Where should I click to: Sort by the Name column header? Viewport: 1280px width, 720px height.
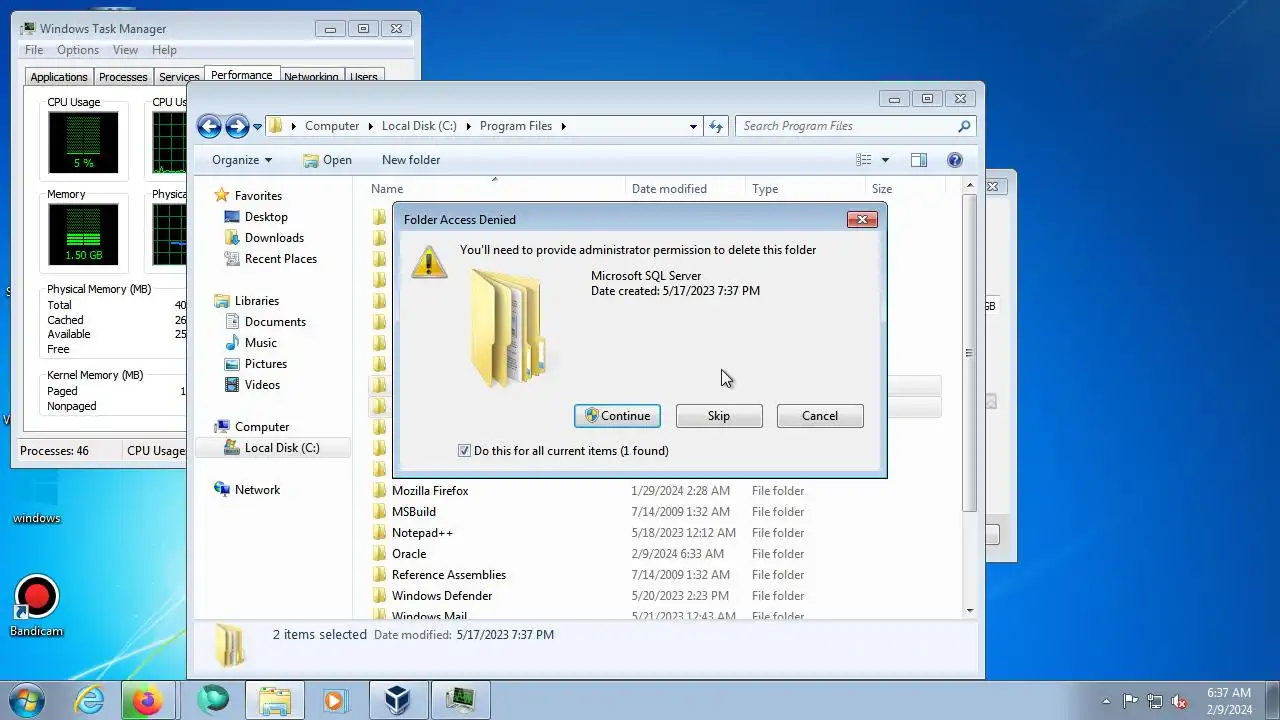coord(387,189)
